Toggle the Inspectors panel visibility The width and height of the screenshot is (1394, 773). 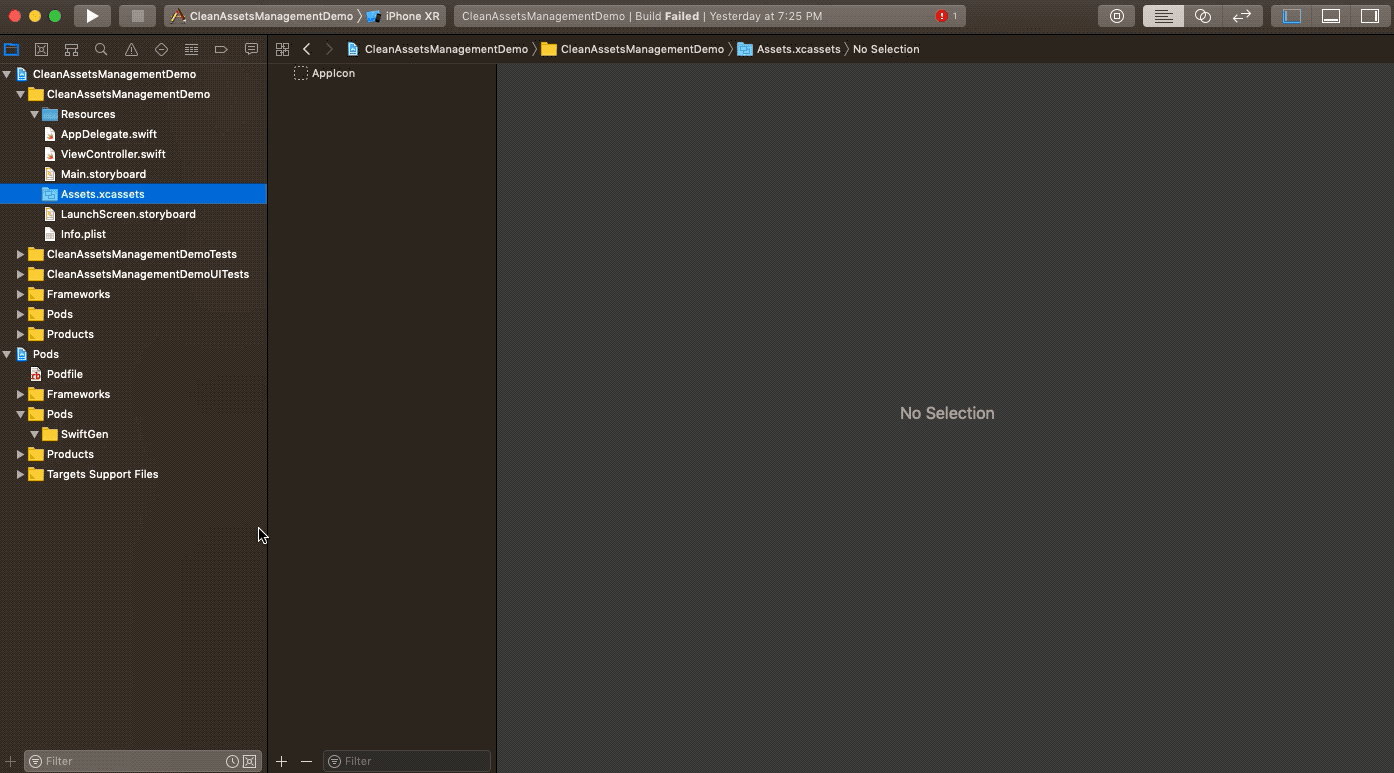pyautogui.click(x=1369, y=16)
